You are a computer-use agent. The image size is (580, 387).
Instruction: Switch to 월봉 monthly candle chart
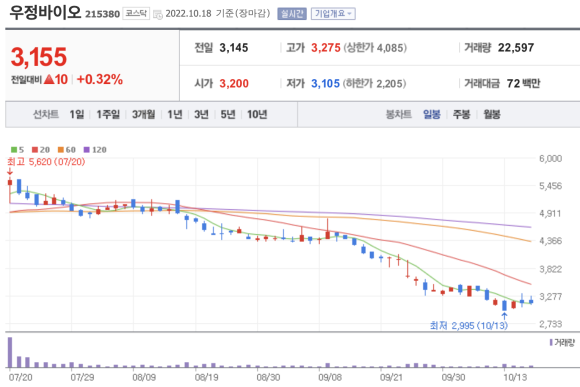pyautogui.click(x=492, y=114)
